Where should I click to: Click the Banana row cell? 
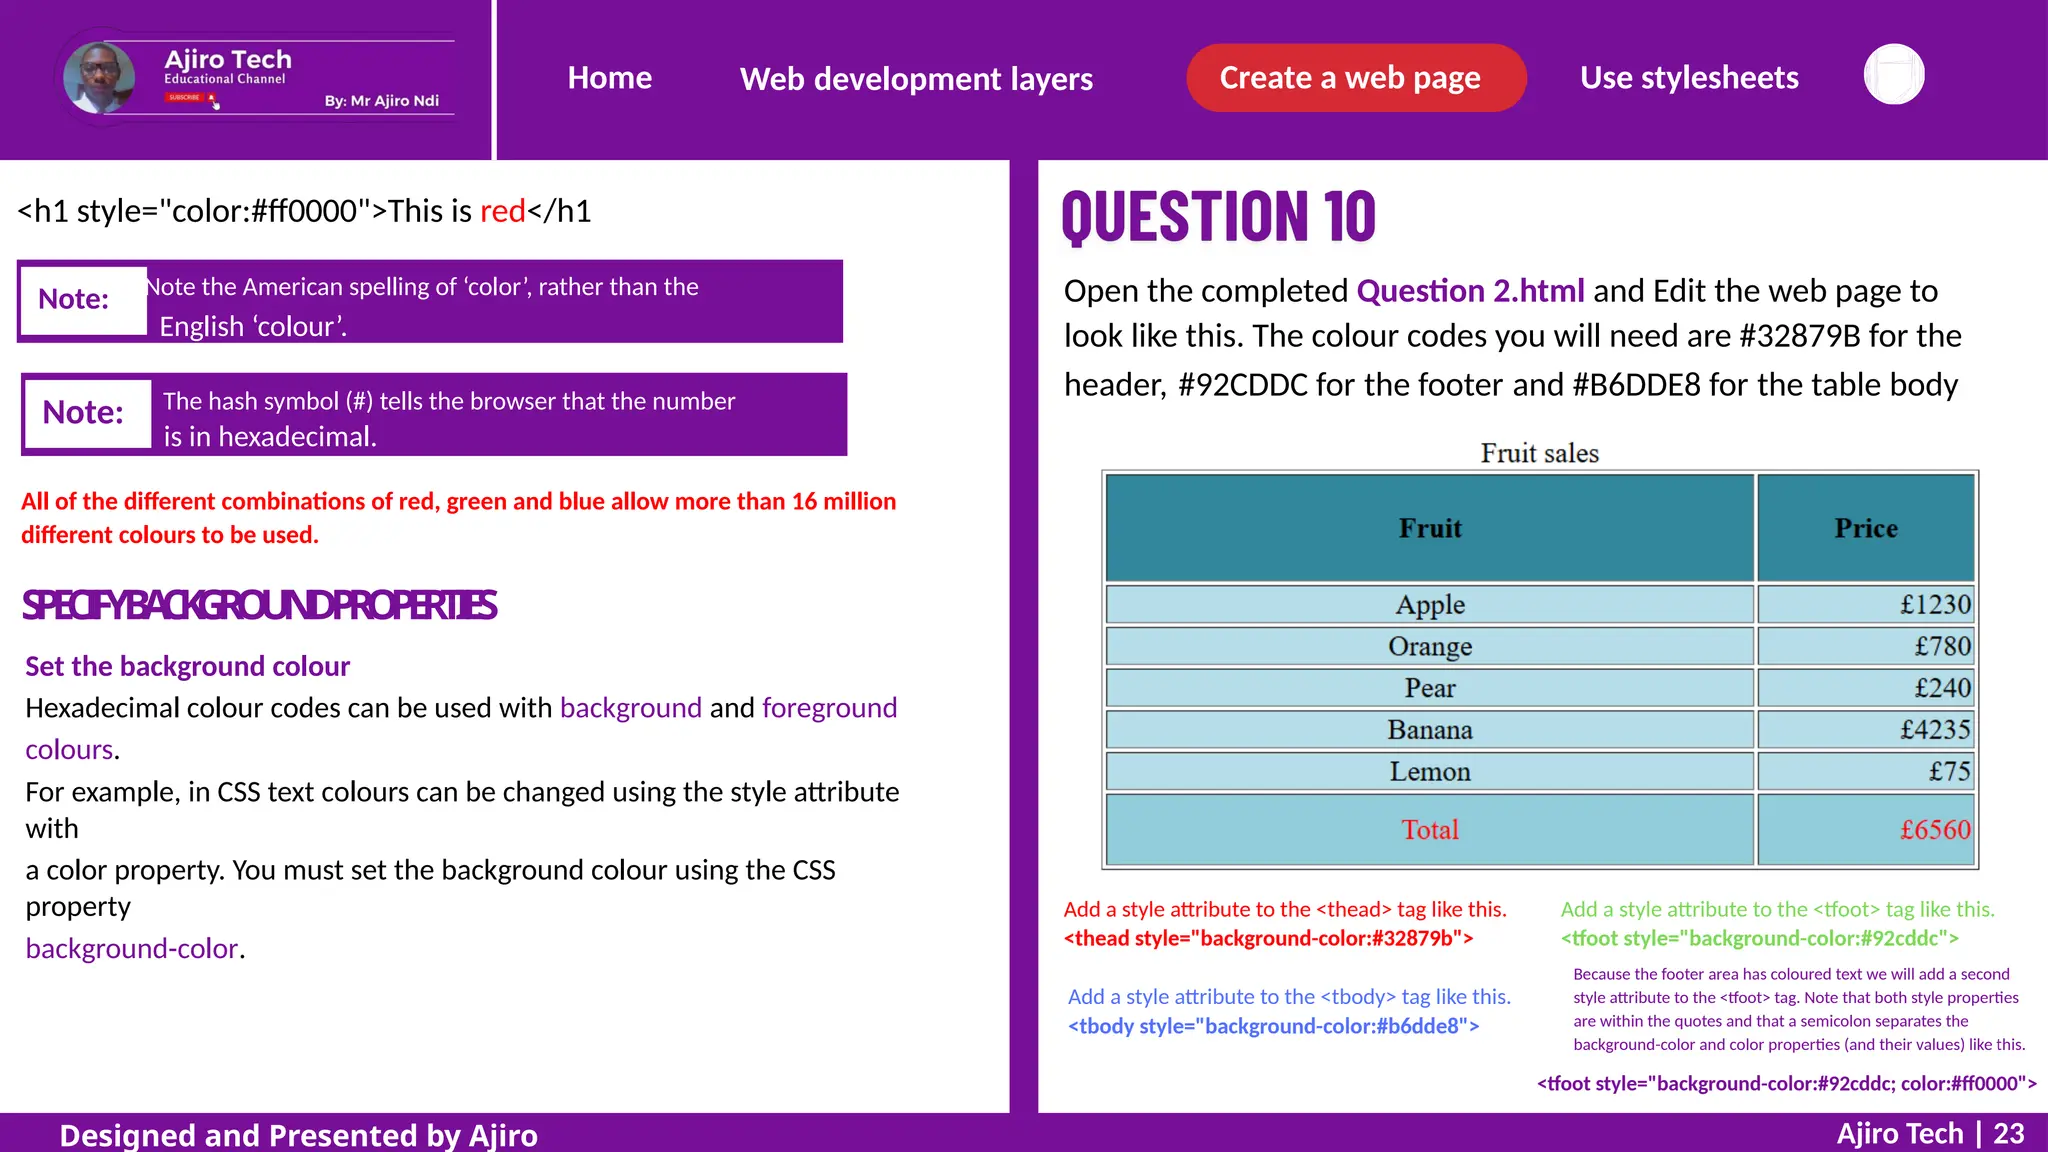(1430, 730)
